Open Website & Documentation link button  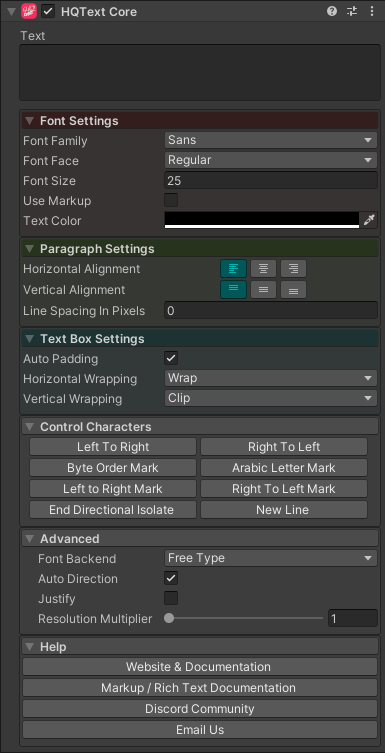pyautogui.click(x=200, y=667)
